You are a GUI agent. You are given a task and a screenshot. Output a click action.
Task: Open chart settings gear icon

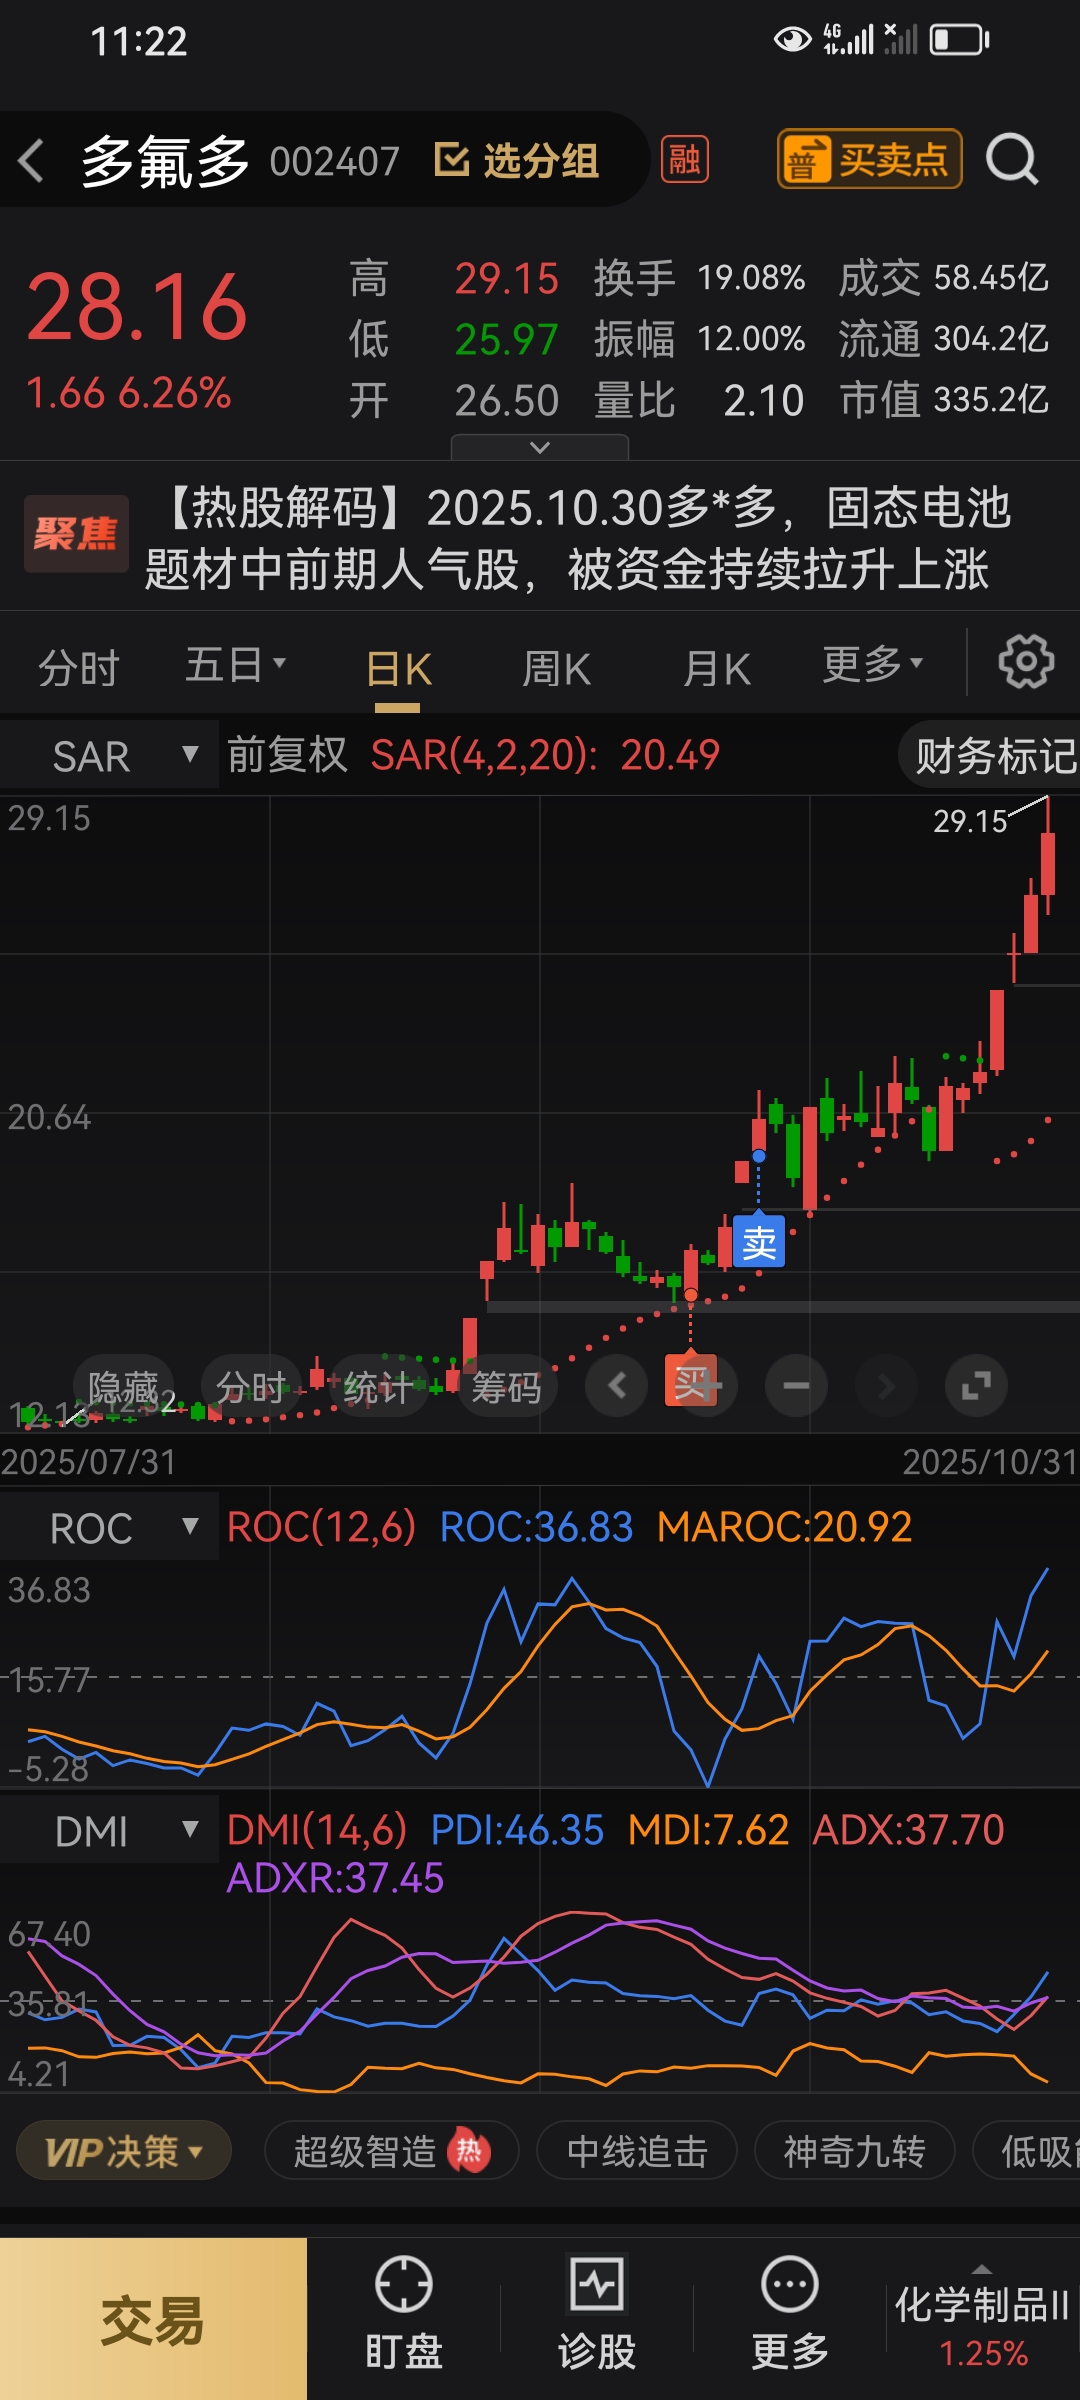[1026, 662]
